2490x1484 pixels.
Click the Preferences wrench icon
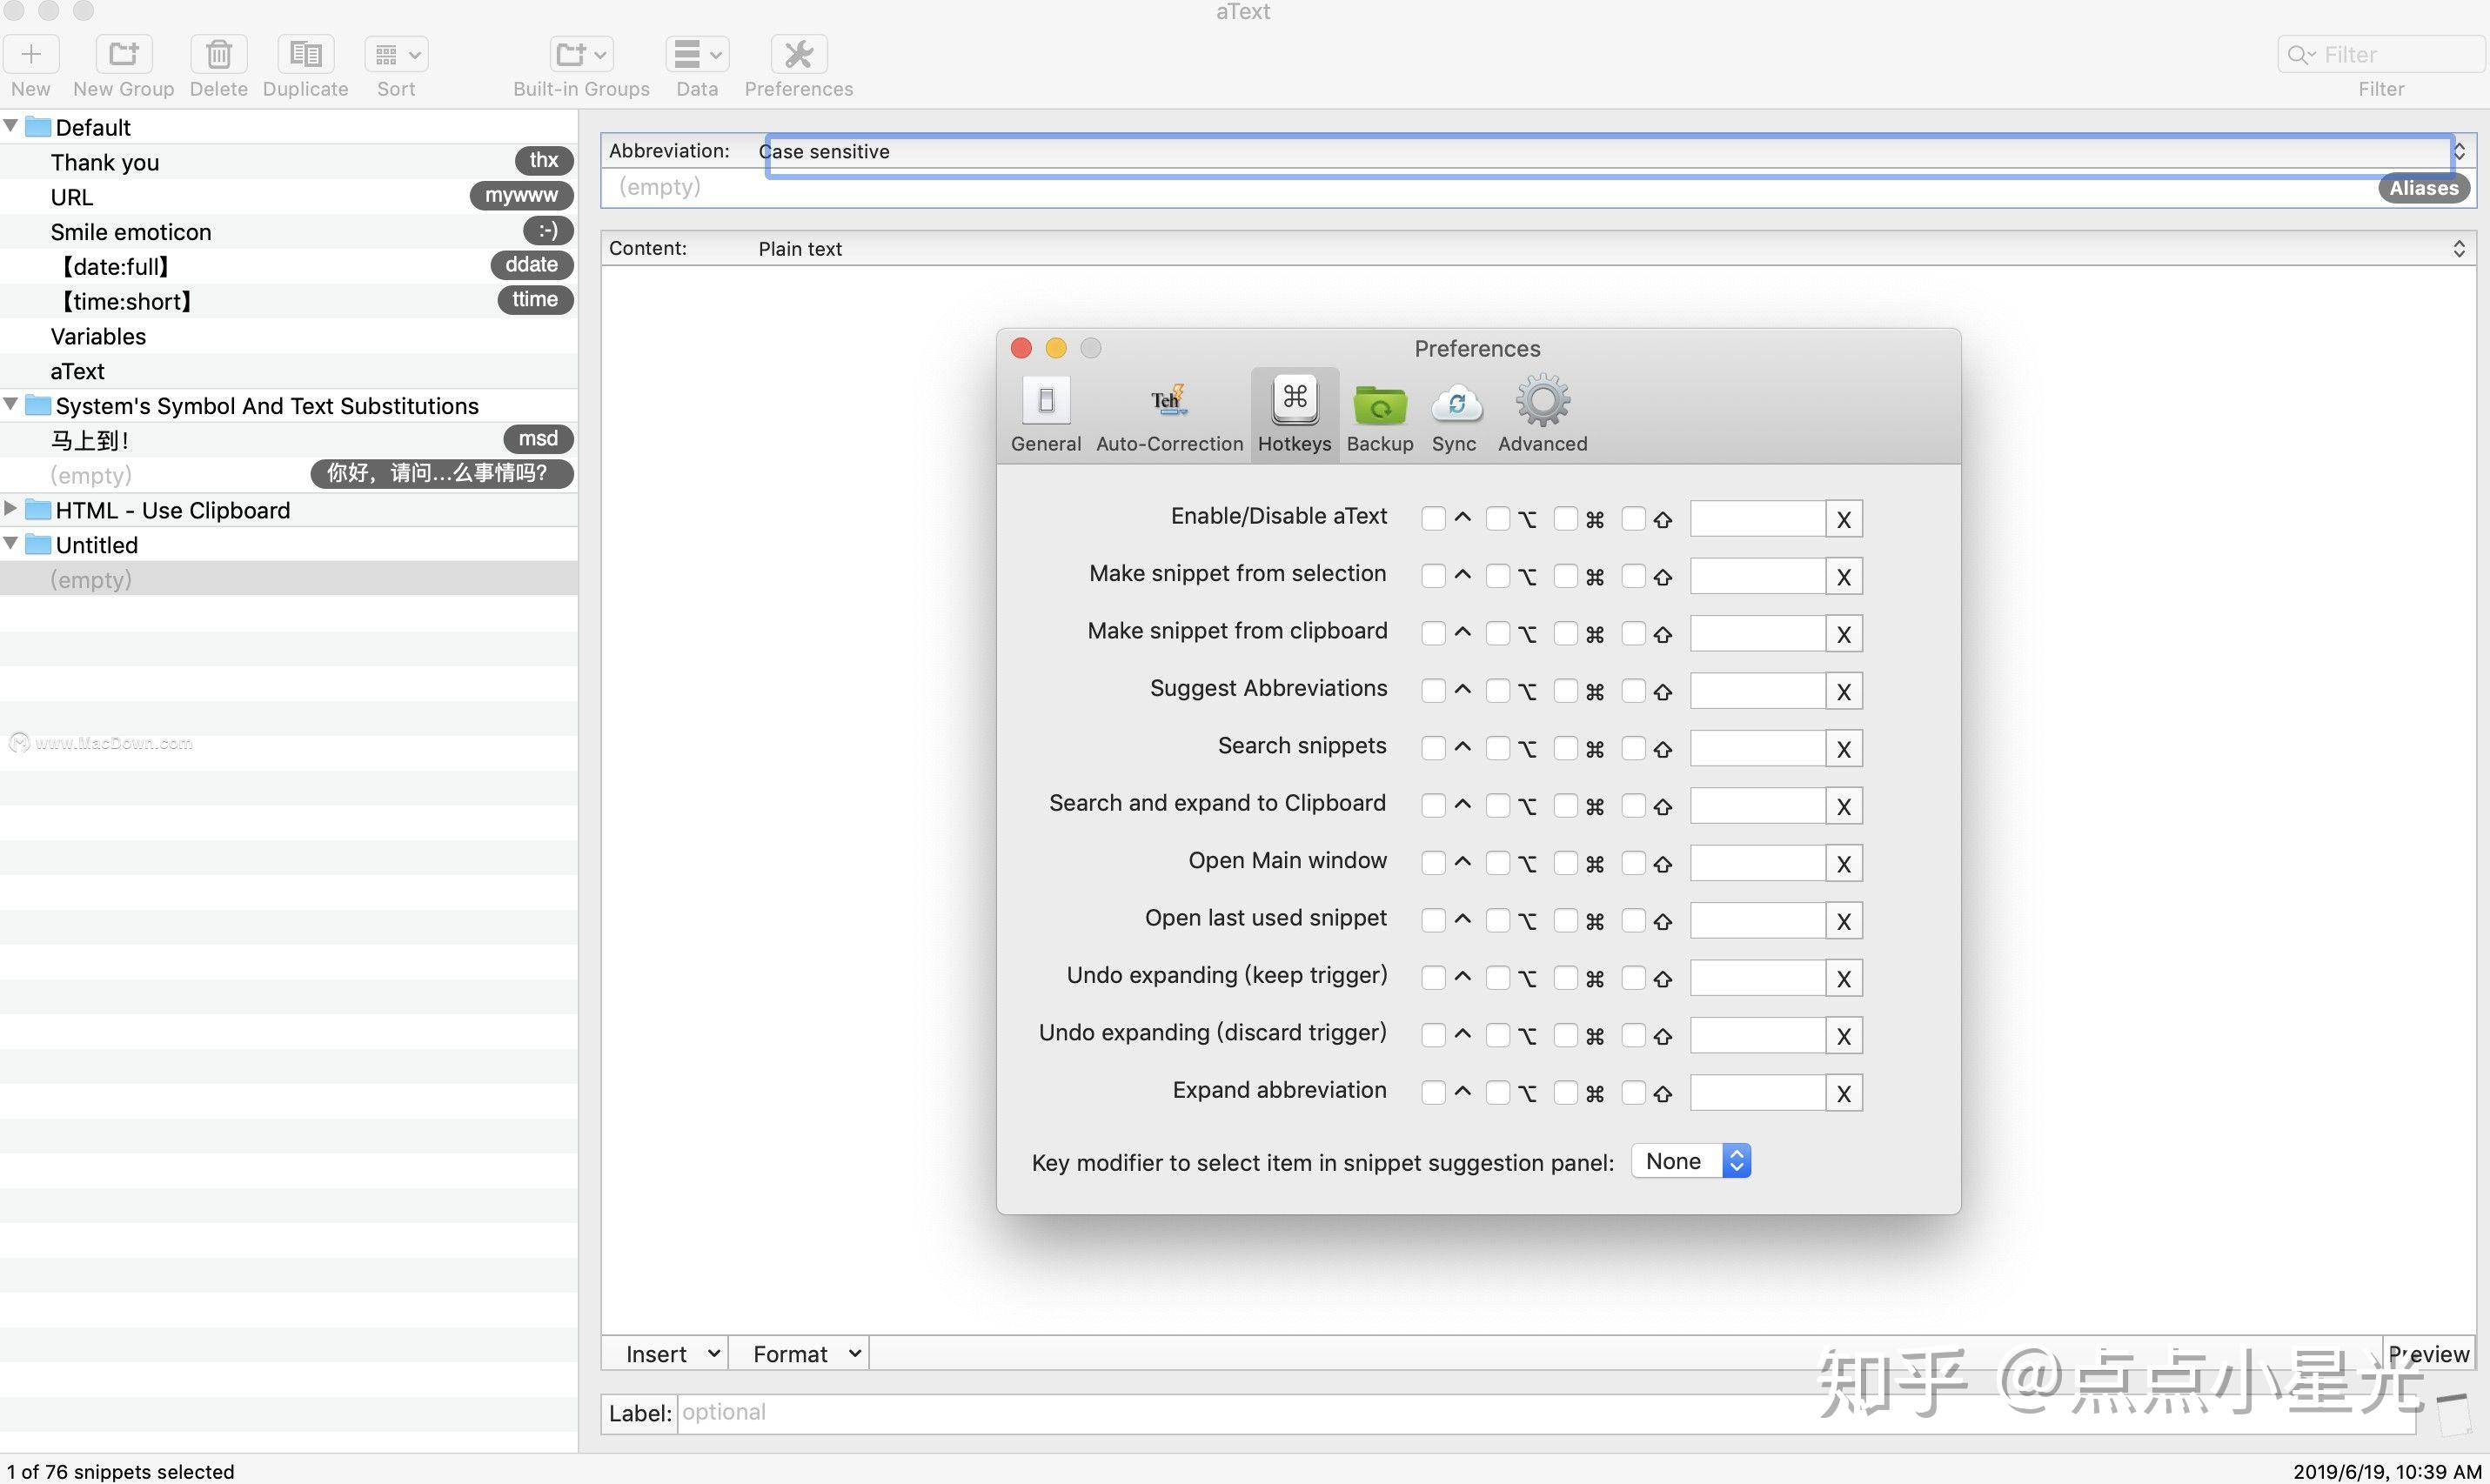(799, 54)
